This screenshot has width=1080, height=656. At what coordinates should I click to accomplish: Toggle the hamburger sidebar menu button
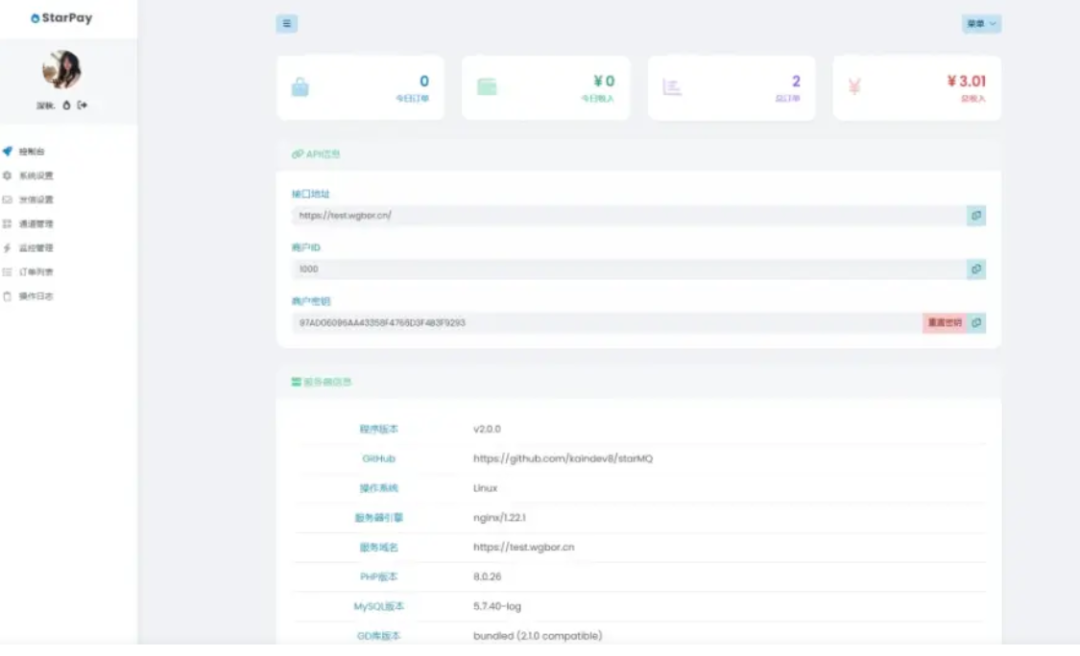[287, 24]
